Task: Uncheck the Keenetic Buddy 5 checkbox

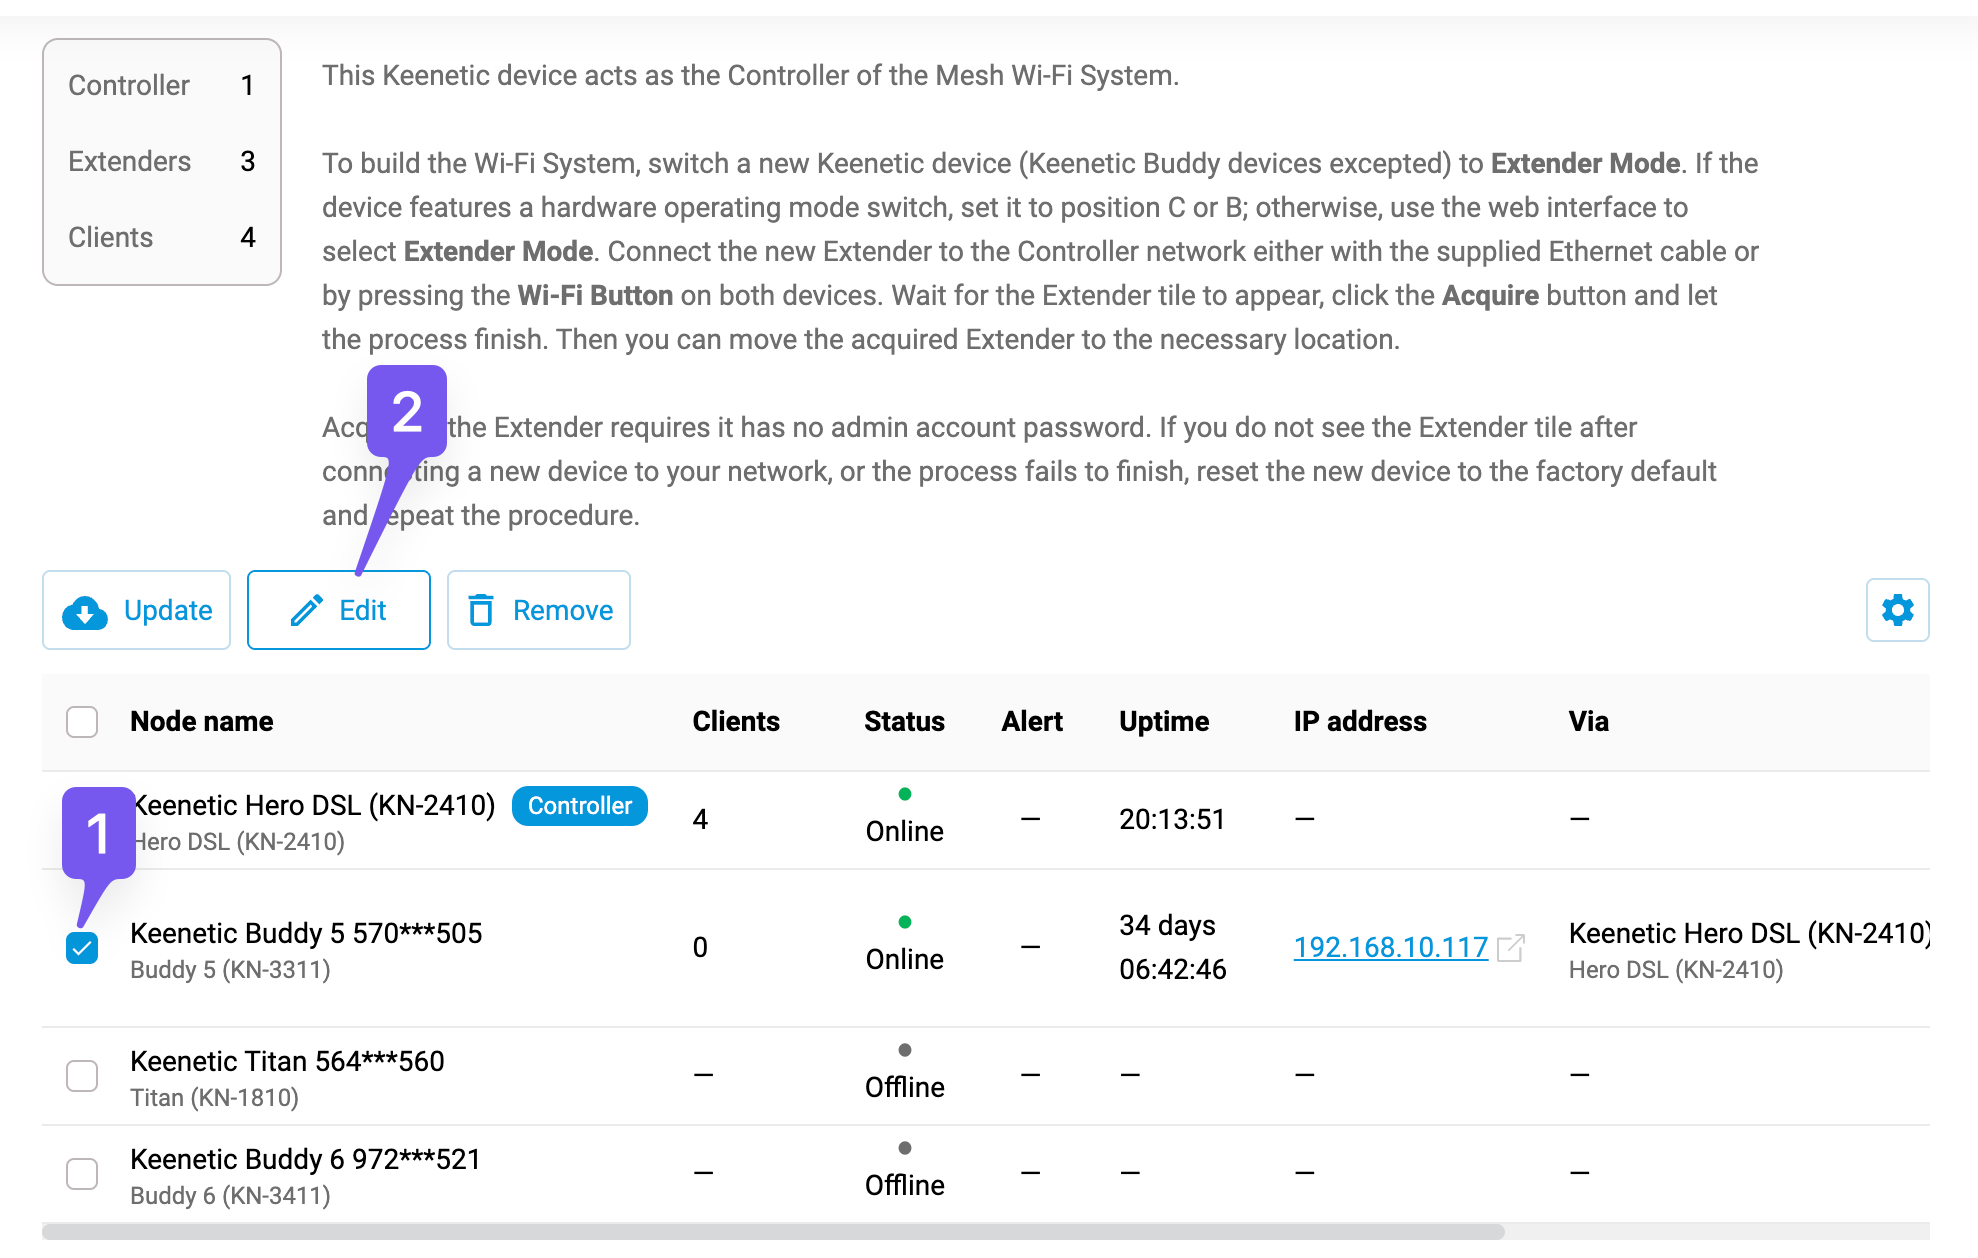Action: [x=82, y=947]
